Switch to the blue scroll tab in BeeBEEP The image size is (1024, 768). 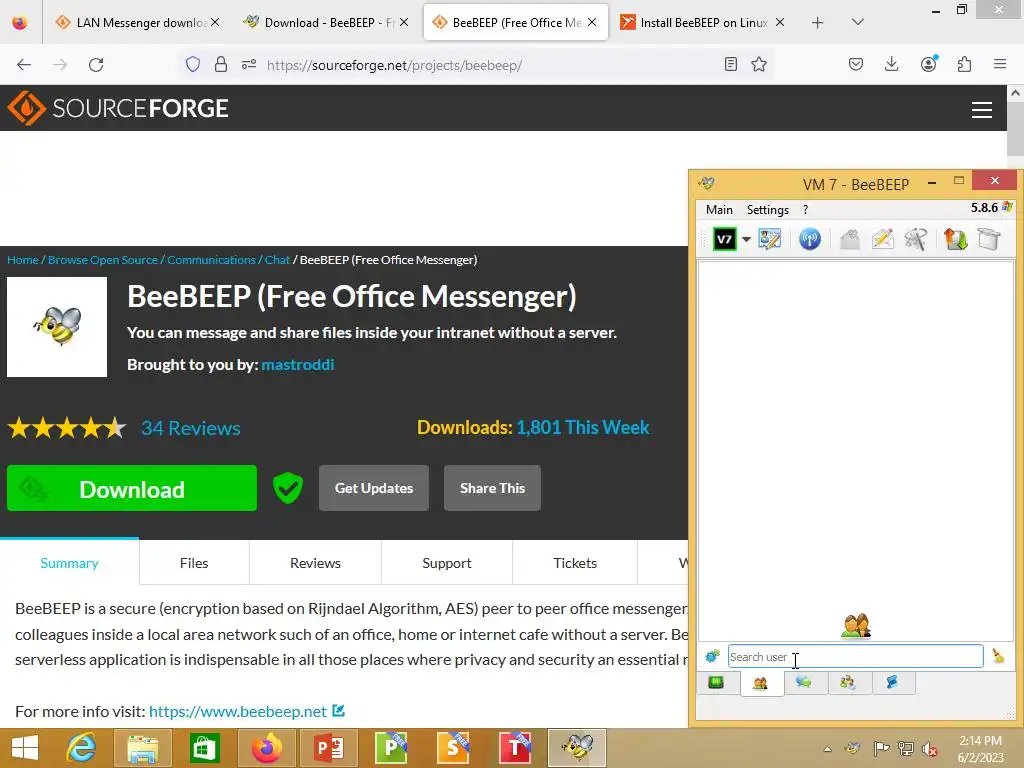pyautogui.click(x=891, y=683)
